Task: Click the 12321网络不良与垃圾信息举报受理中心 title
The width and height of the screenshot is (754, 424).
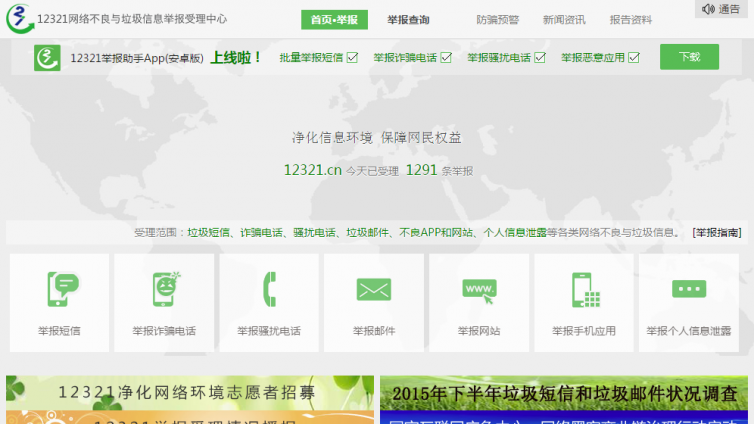Action: 132,19
